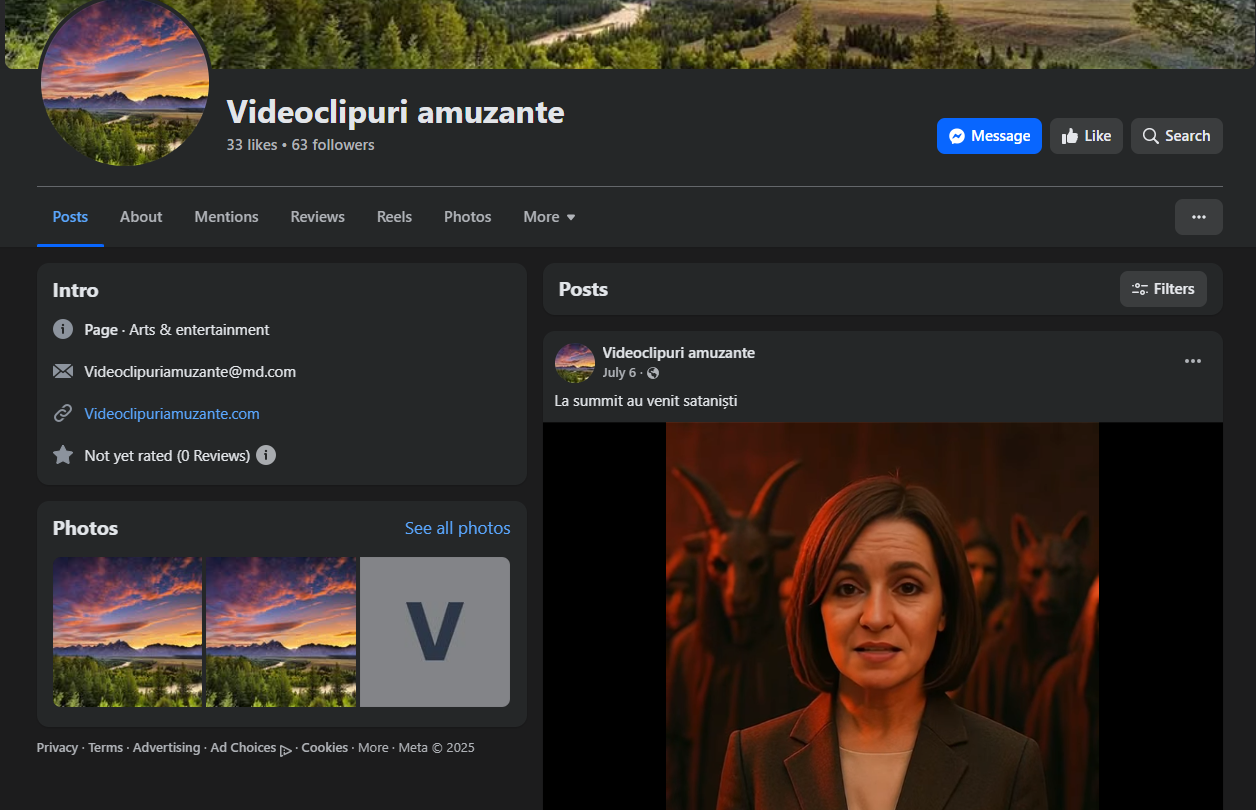Click the Advertising footer link
The height and width of the screenshot is (810, 1256).
tap(166, 747)
